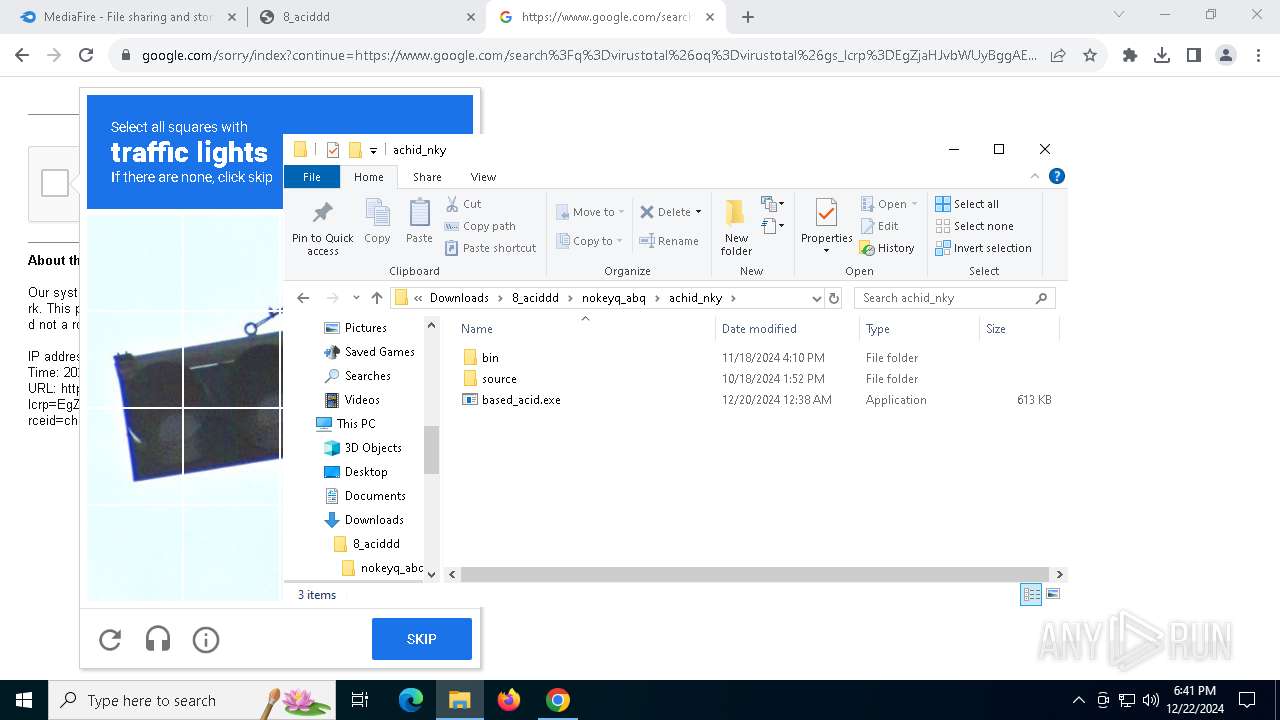Open Quick Access Toolbar customize dropdown
The width and height of the screenshot is (1280, 720).
coord(373,150)
